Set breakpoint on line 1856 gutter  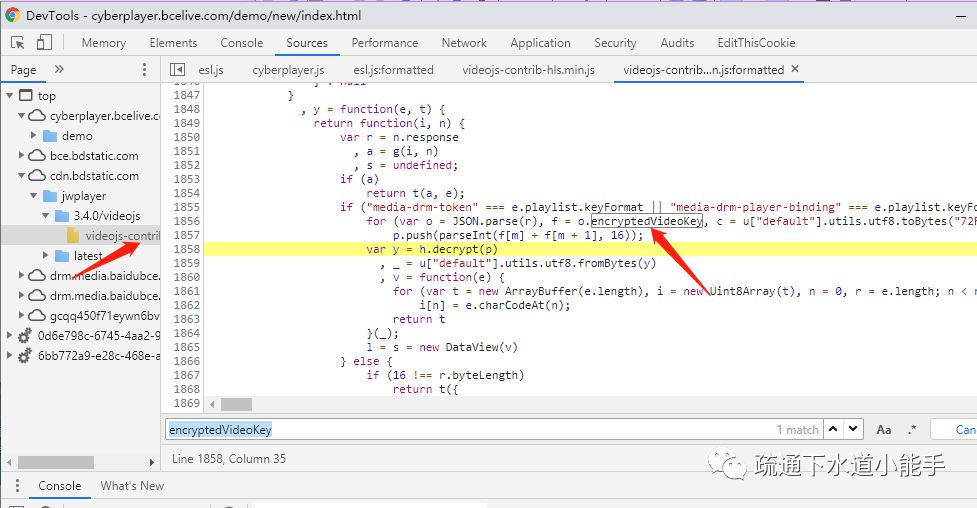186,221
